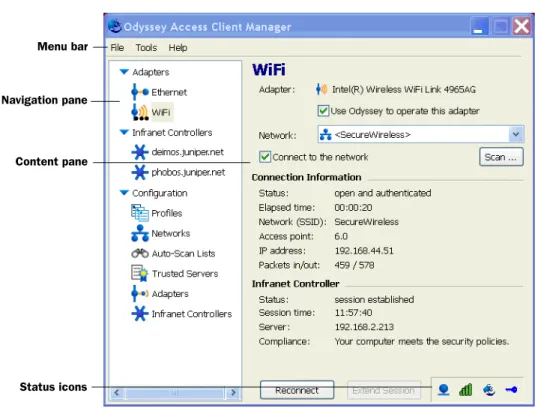Click the compliance message about security policies

422,341
